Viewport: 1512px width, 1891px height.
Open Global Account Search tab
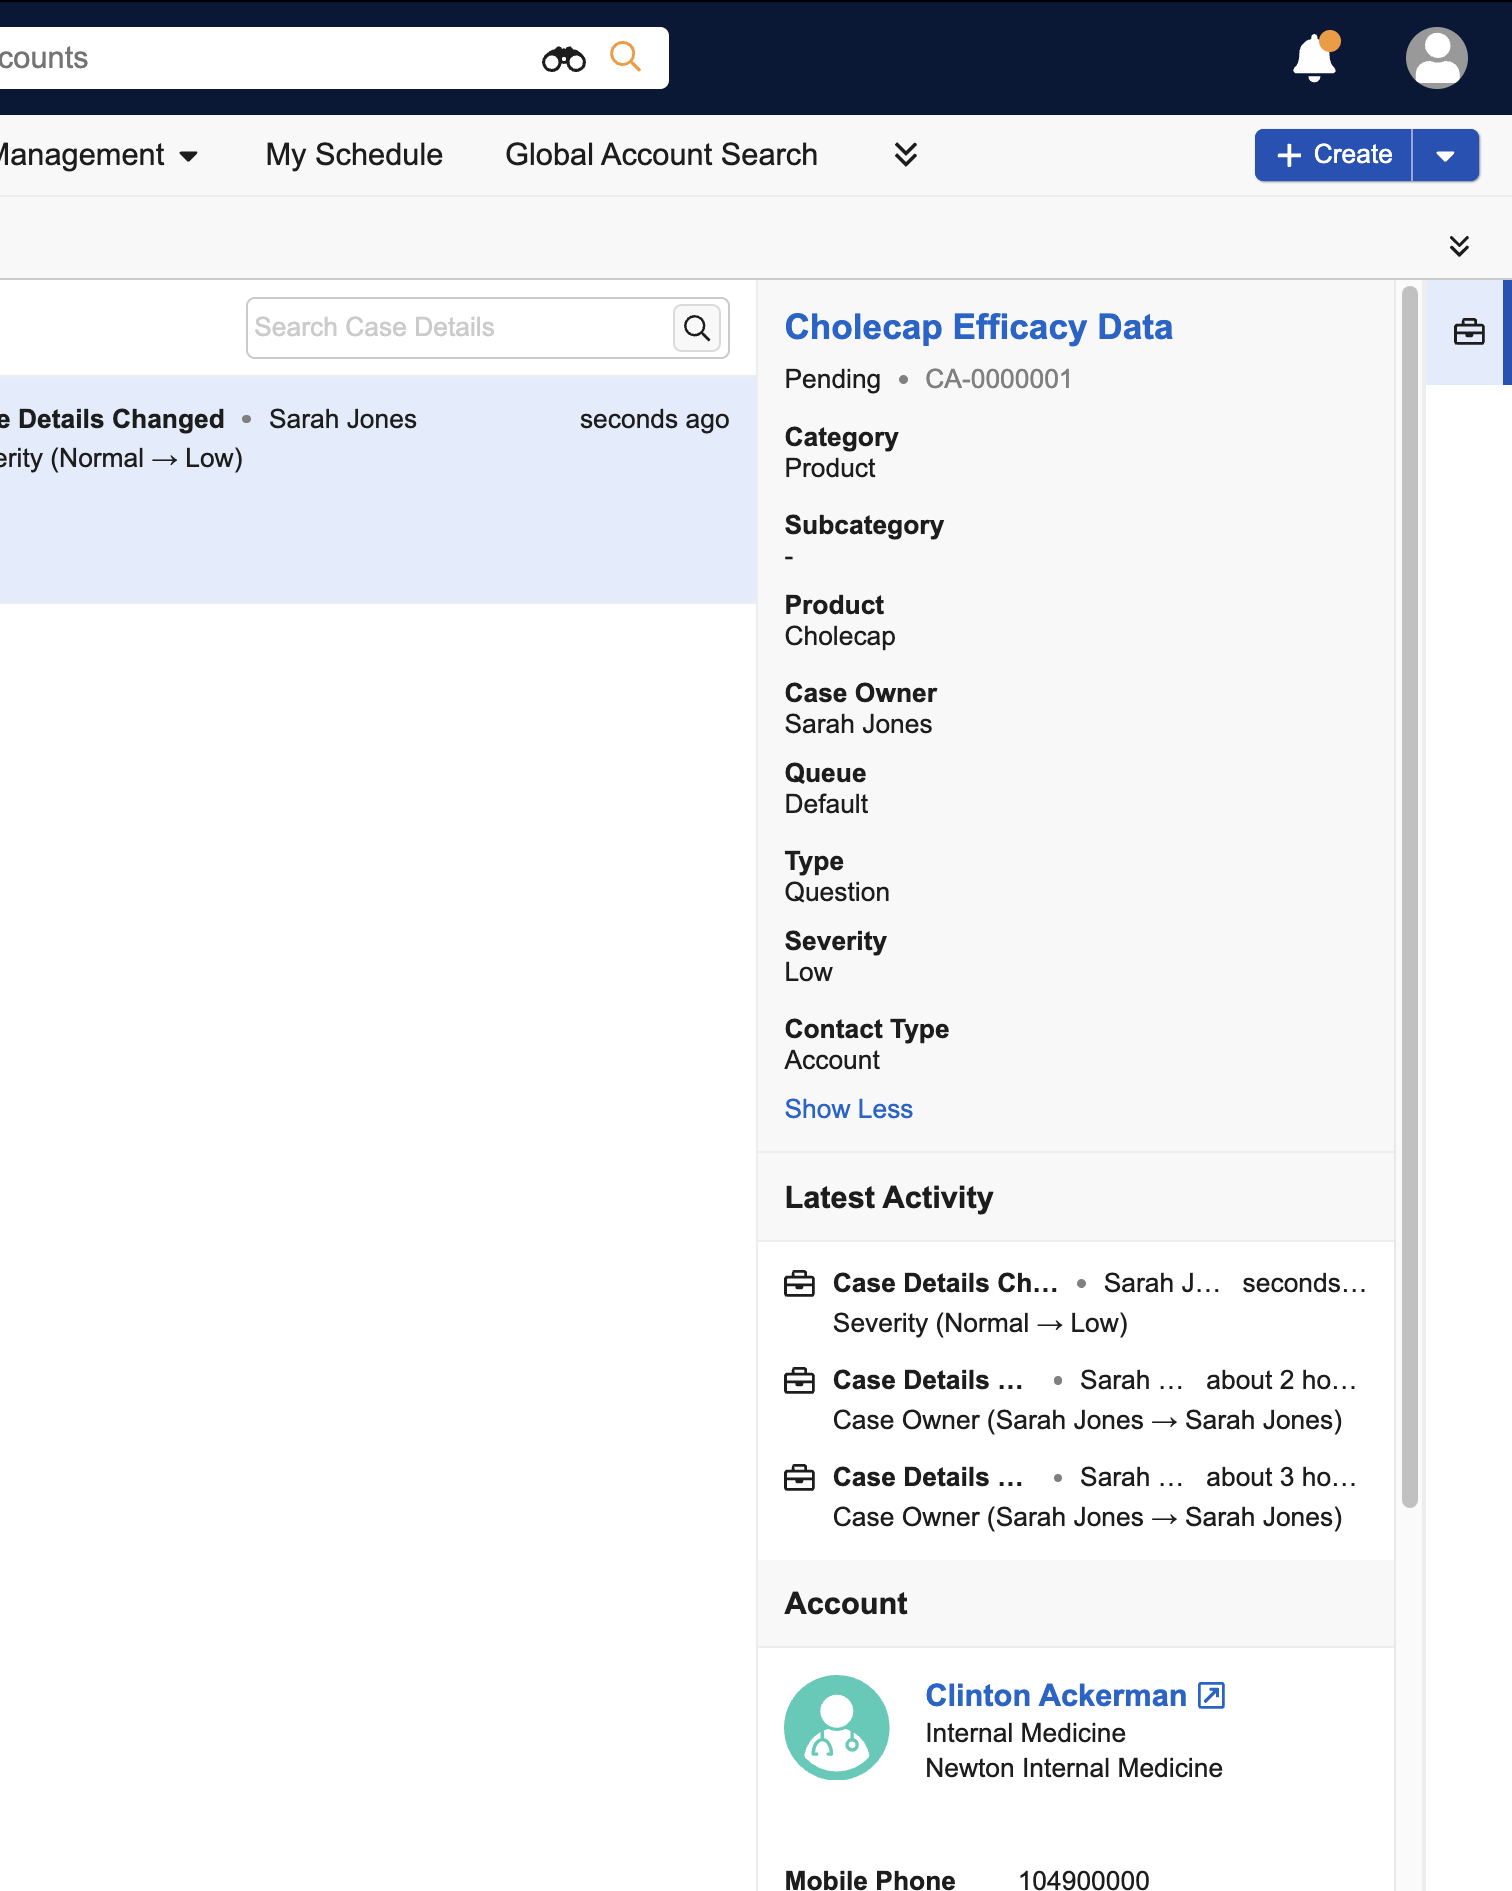click(661, 155)
